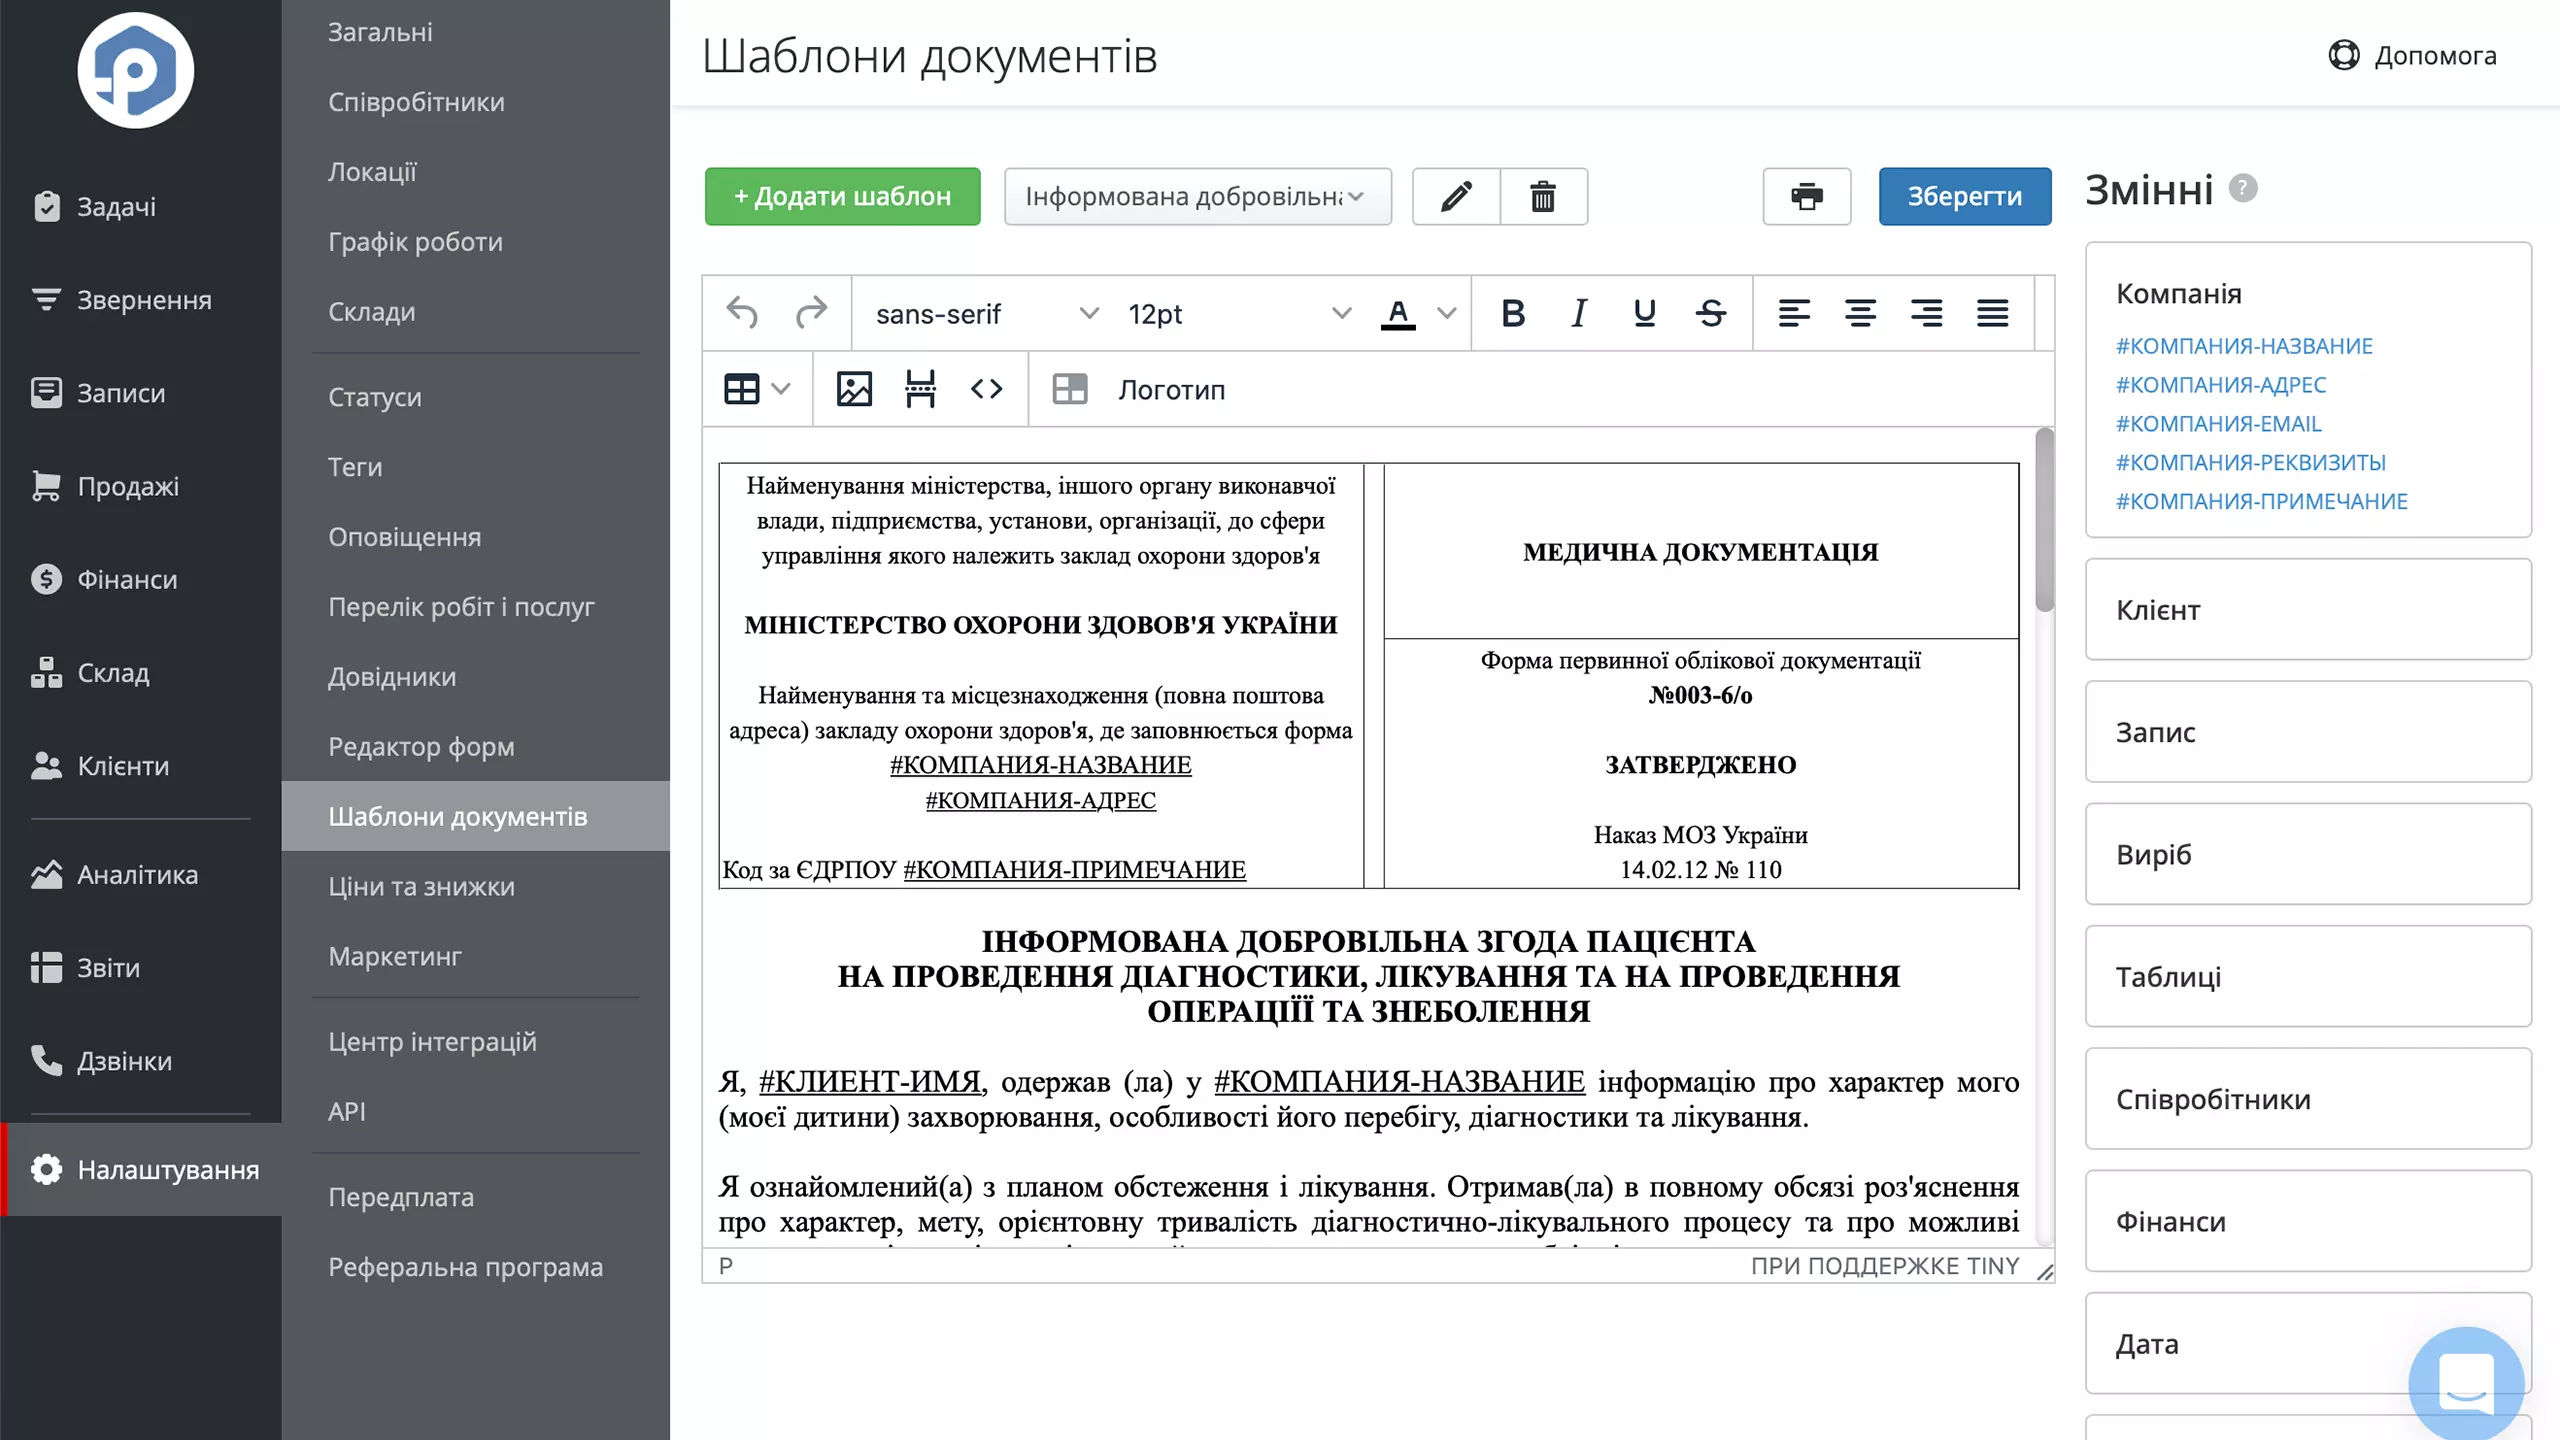Viewport: 2560px width, 1440px height.
Task: Expand the Фінанси variables section
Action: click(2308, 1220)
